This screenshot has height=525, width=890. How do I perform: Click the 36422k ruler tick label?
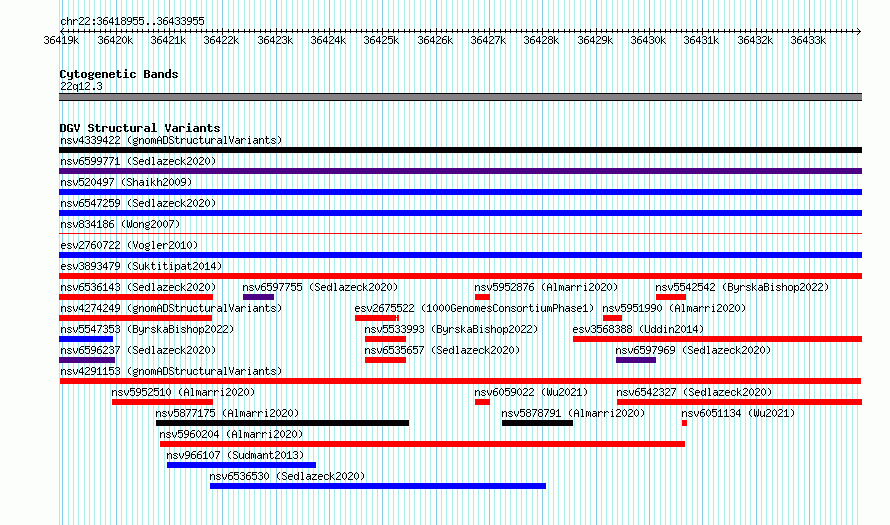(x=221, y=40)
